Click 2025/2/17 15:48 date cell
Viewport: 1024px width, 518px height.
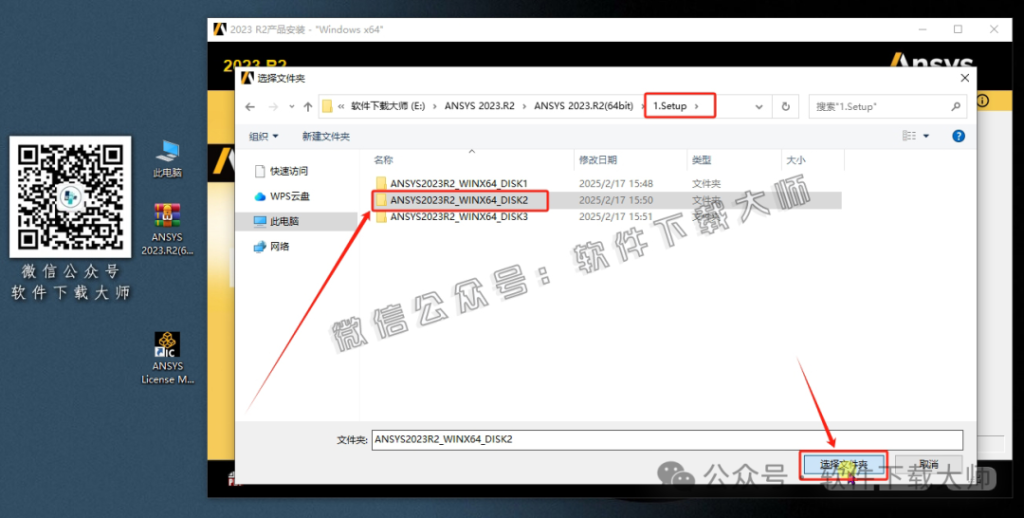point(616,184)
